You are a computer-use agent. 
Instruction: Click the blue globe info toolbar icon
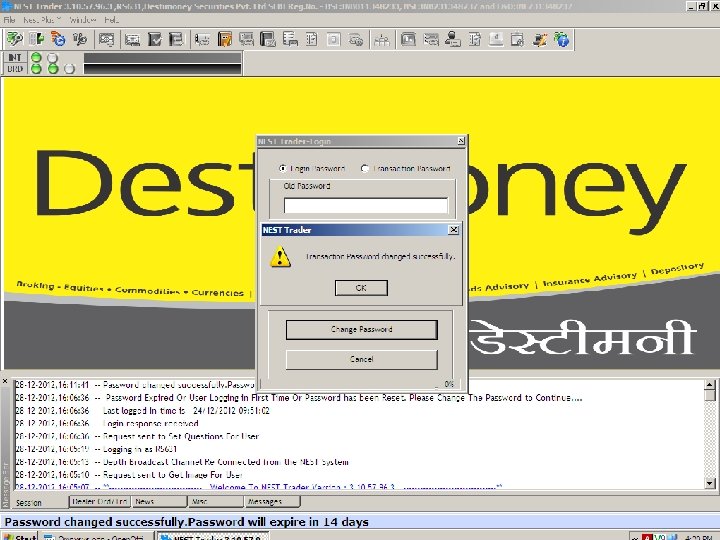click(562, 39)
